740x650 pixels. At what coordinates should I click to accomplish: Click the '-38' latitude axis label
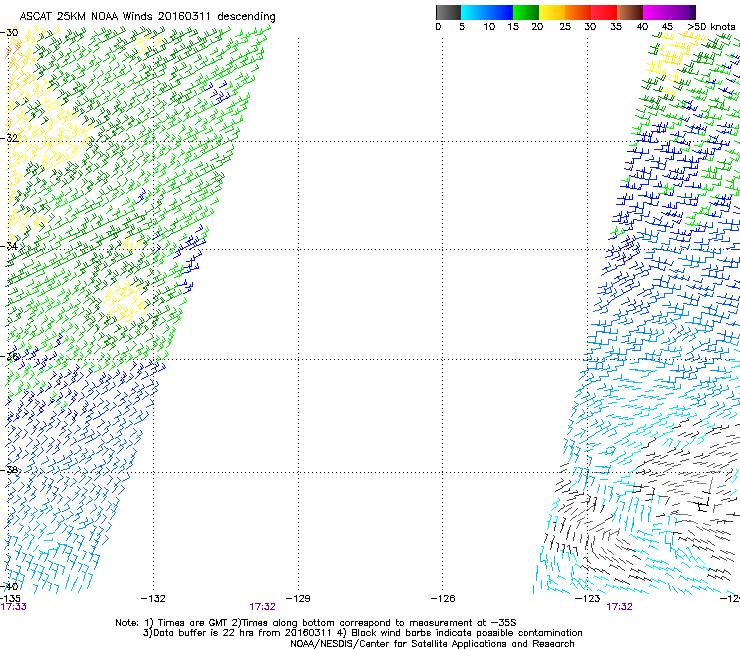[x=9, y=470]
